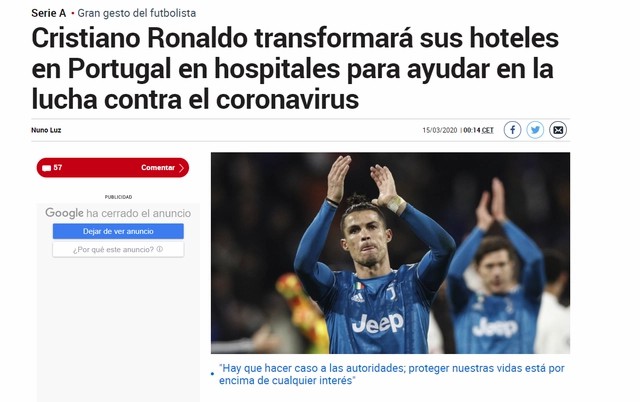
Task: Click the Comentar label on the red bar
Action: (x=158, y=168)
